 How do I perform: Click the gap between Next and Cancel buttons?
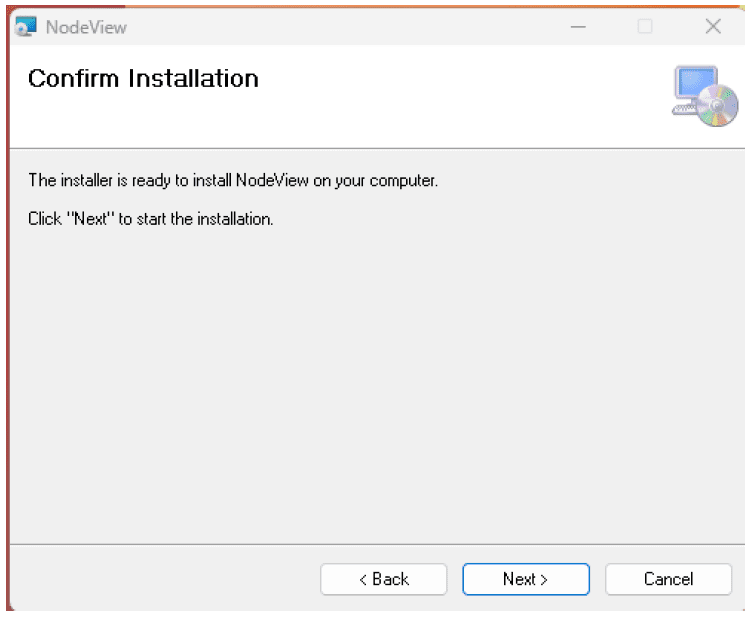tap(597, 579)
